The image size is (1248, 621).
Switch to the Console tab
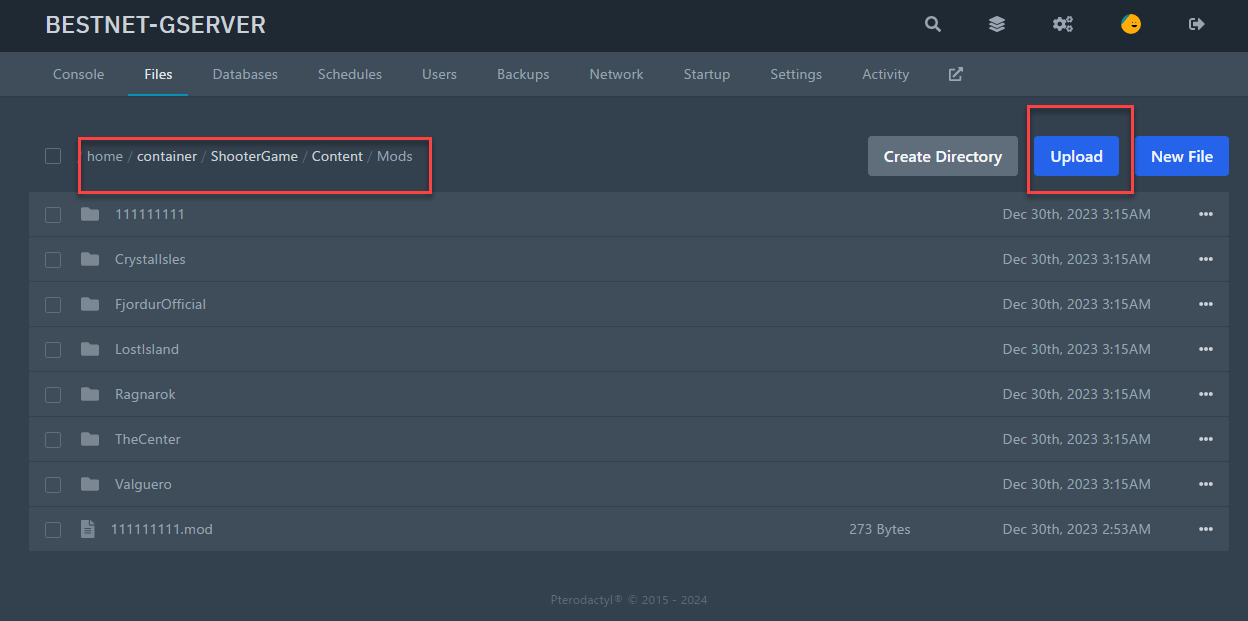click(78, 74)
